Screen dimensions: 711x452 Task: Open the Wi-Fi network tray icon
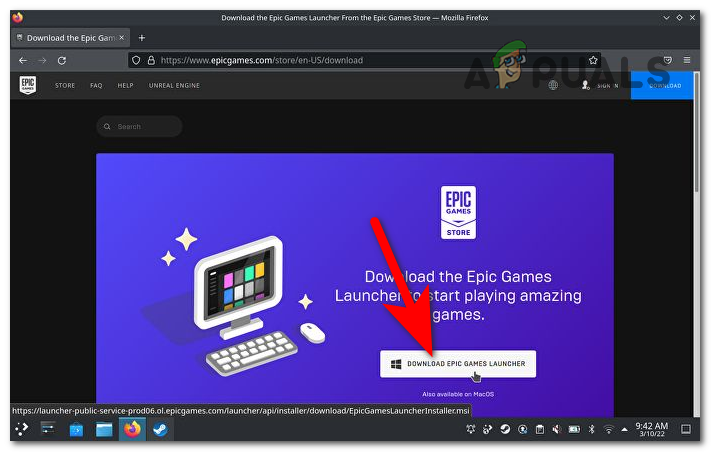coord(609,429)
